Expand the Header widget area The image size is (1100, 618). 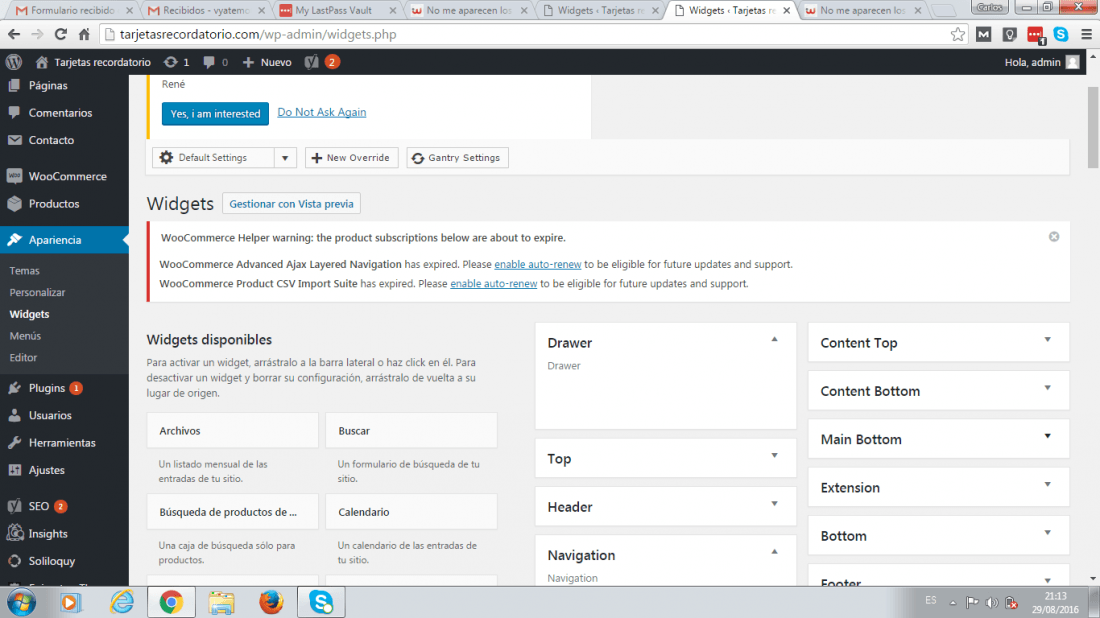[x=774, y=504]
